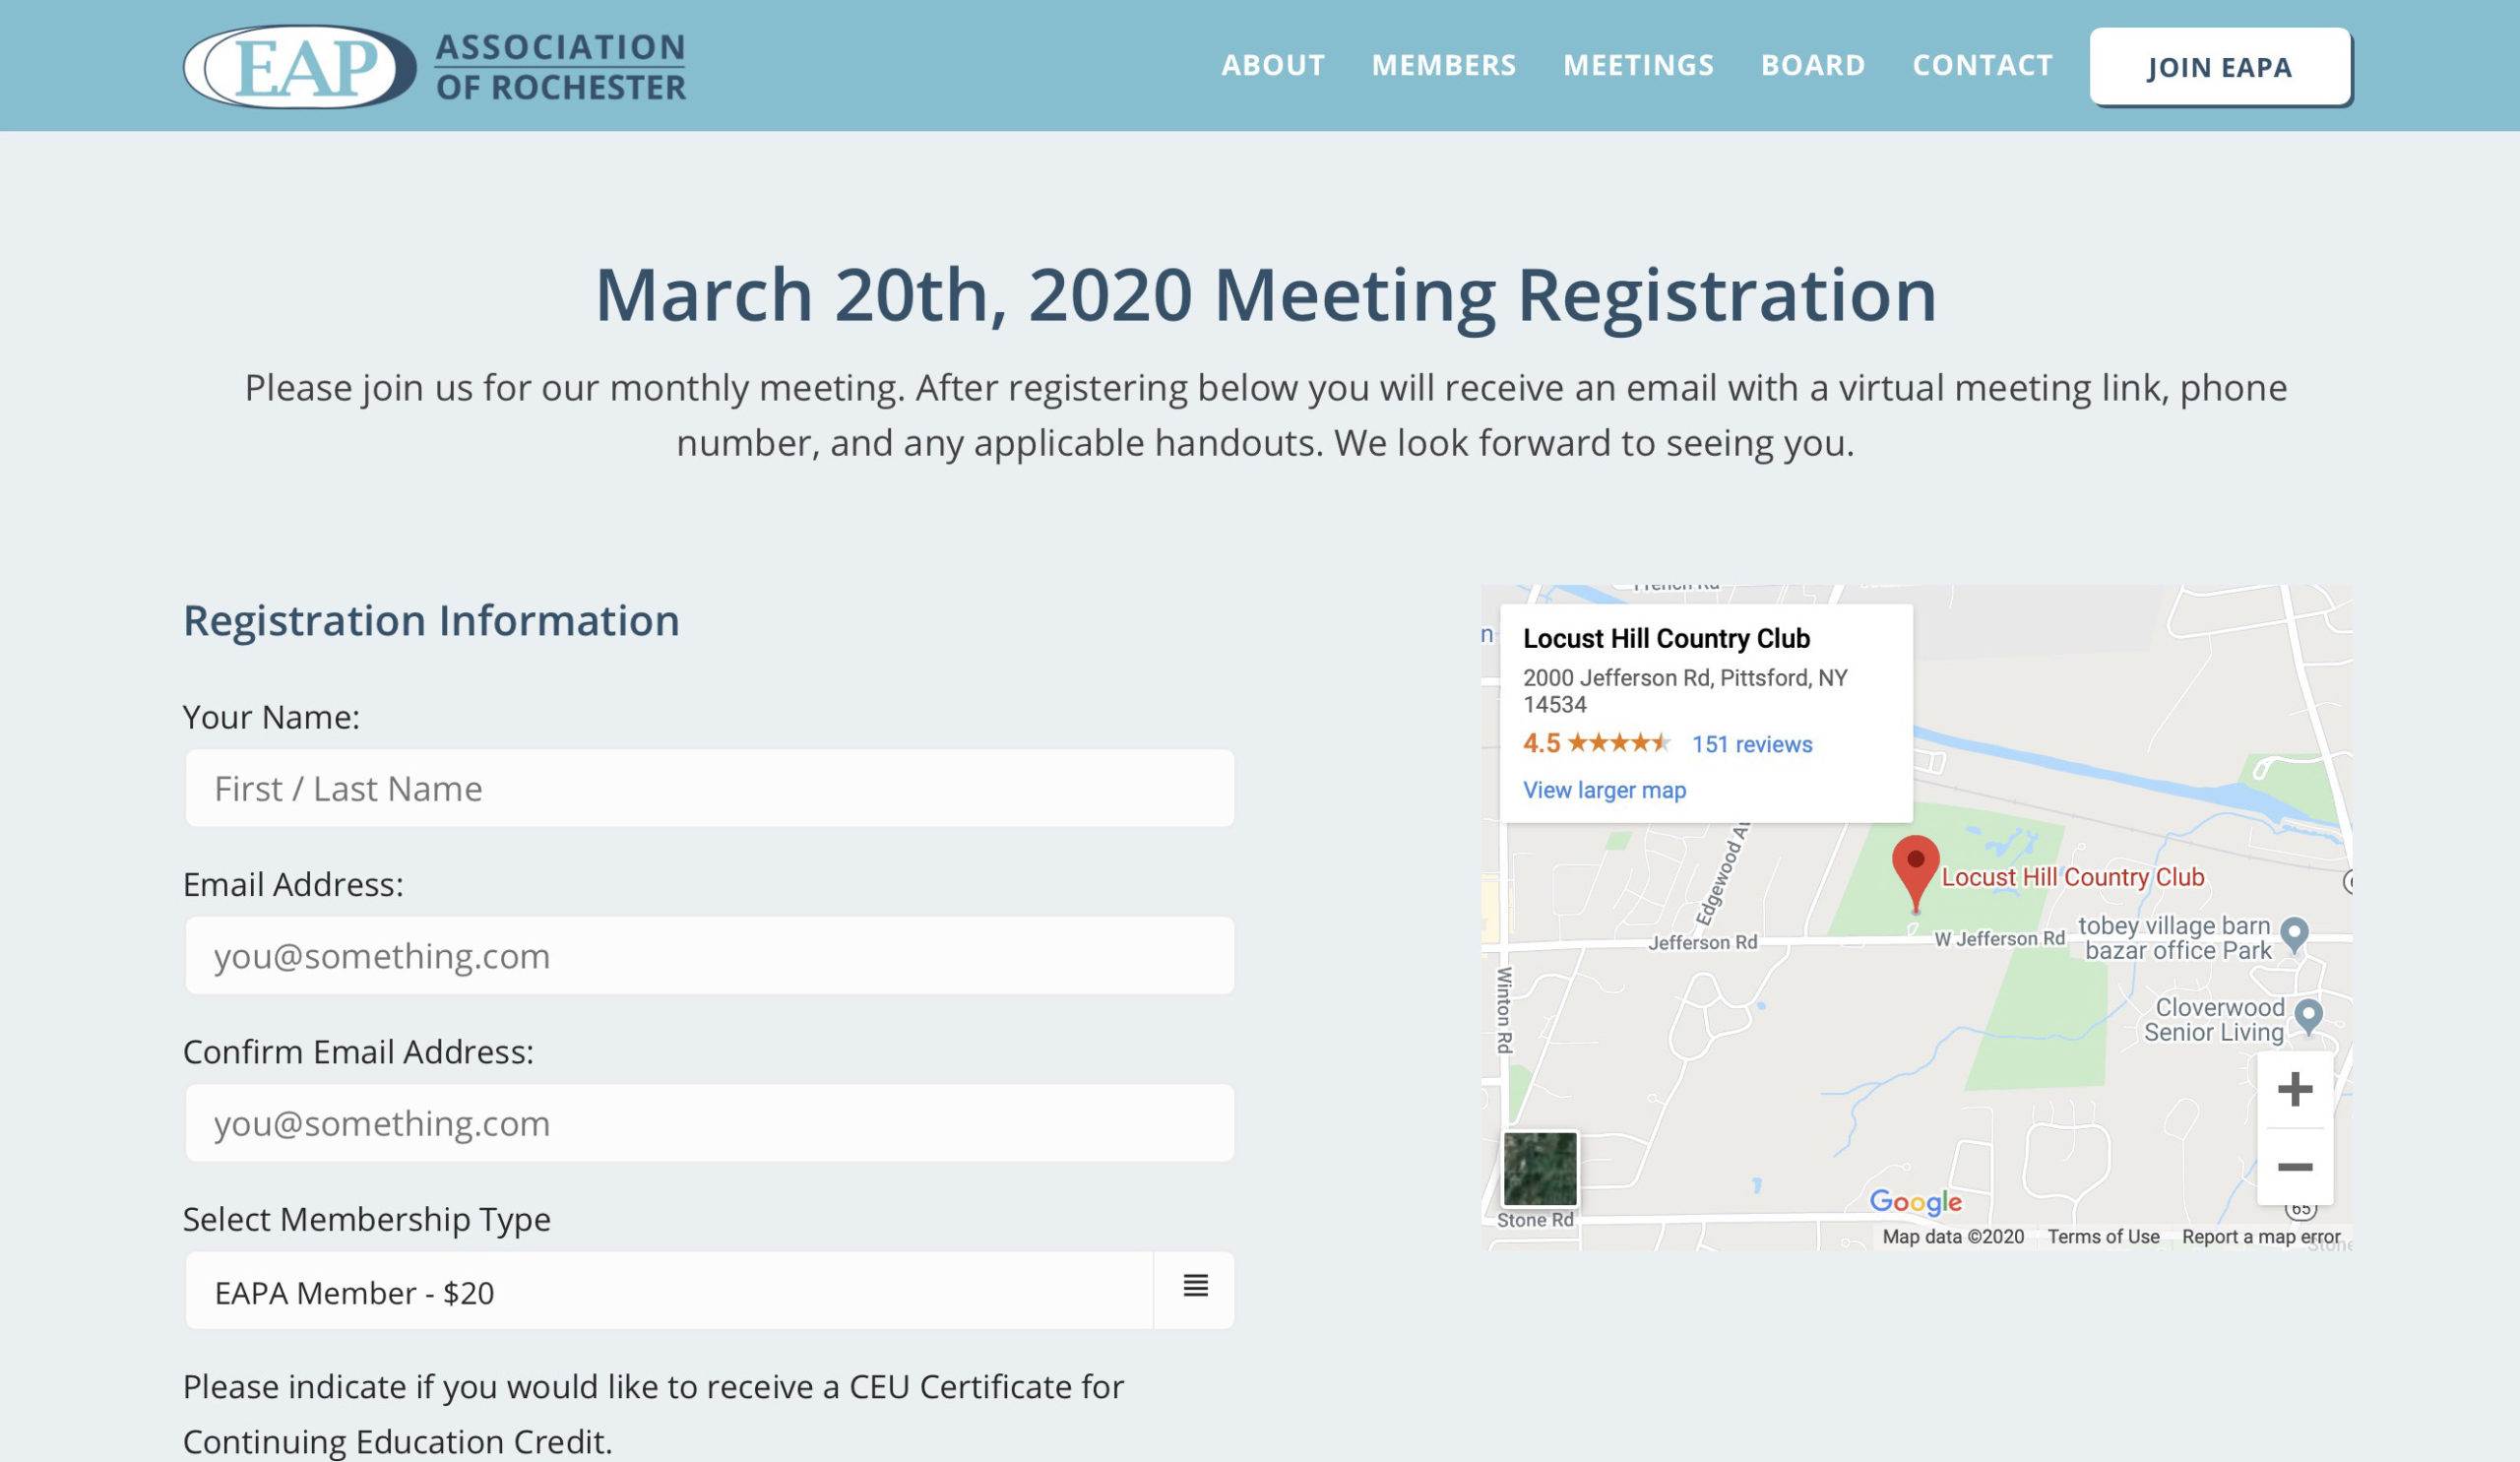Click the Street View preview thumbnail on map
The image size is (2520, 1462).
coord(1540,1172)
